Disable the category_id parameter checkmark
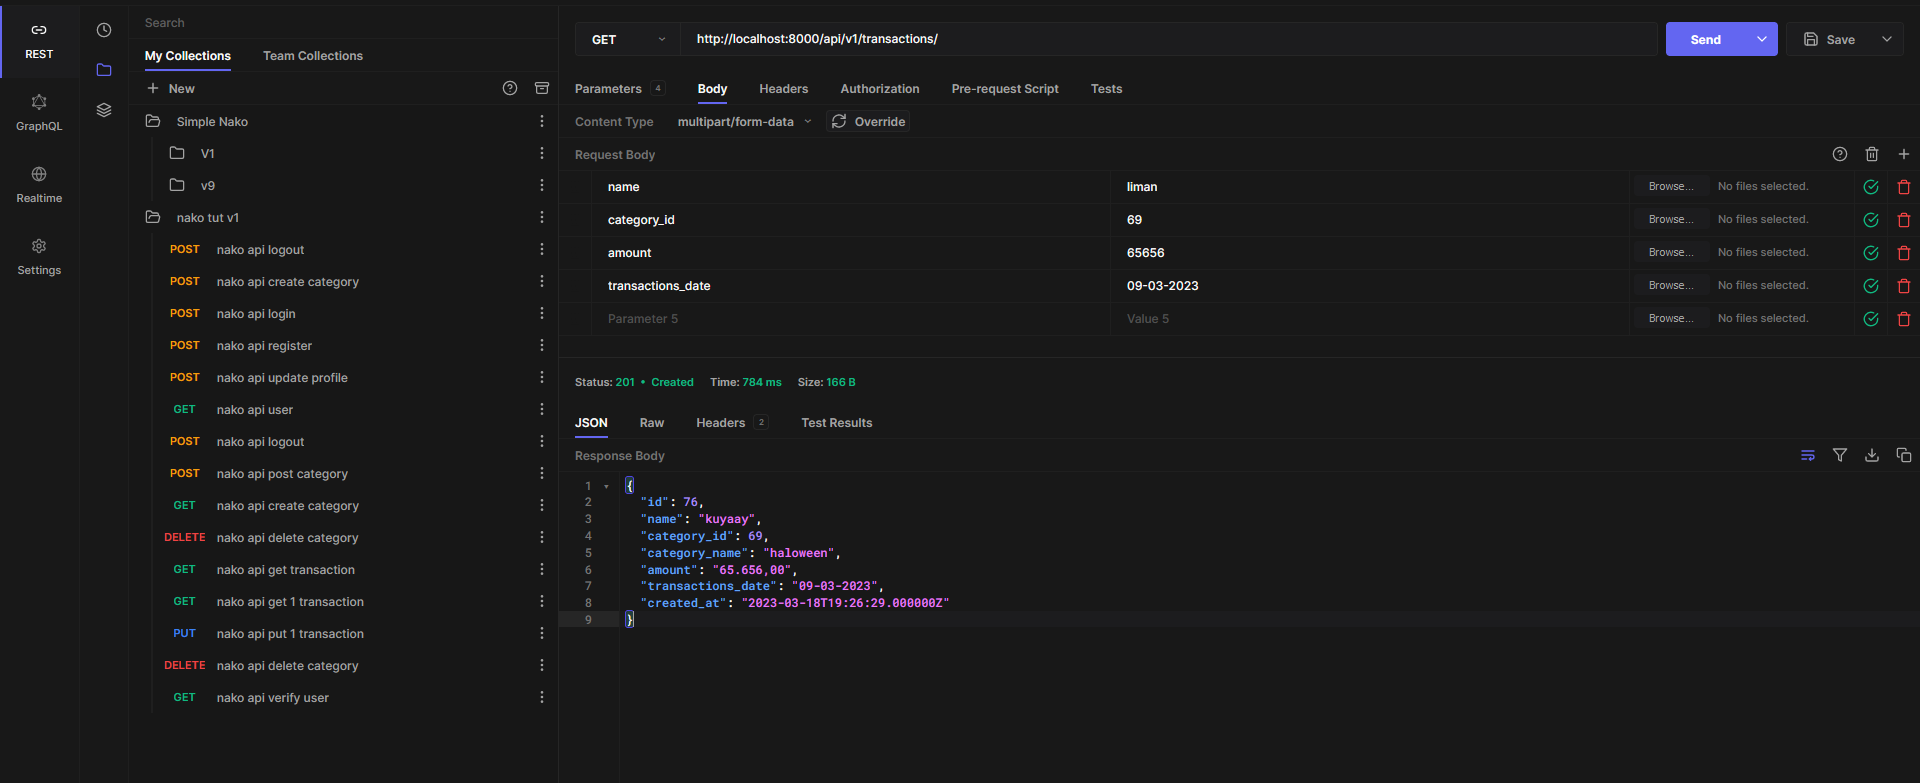 click(1870, 220)
